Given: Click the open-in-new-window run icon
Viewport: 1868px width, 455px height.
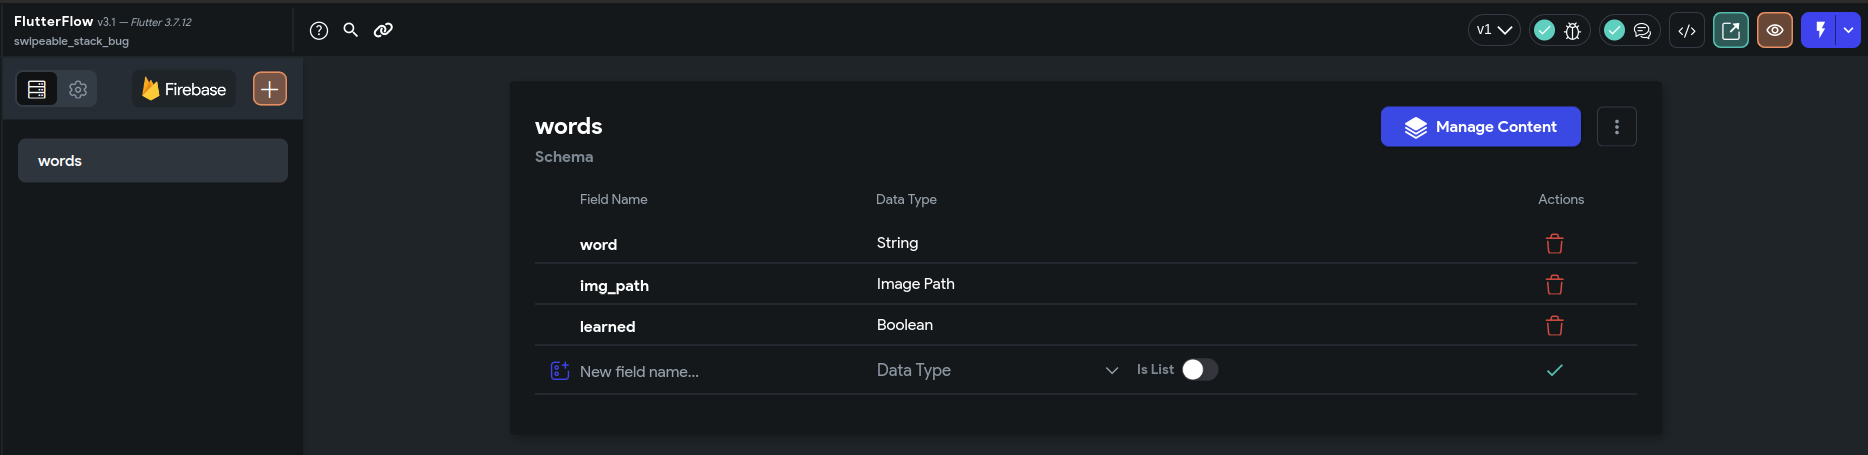Looking at the screenshot, I should (x=1731, y=30).
